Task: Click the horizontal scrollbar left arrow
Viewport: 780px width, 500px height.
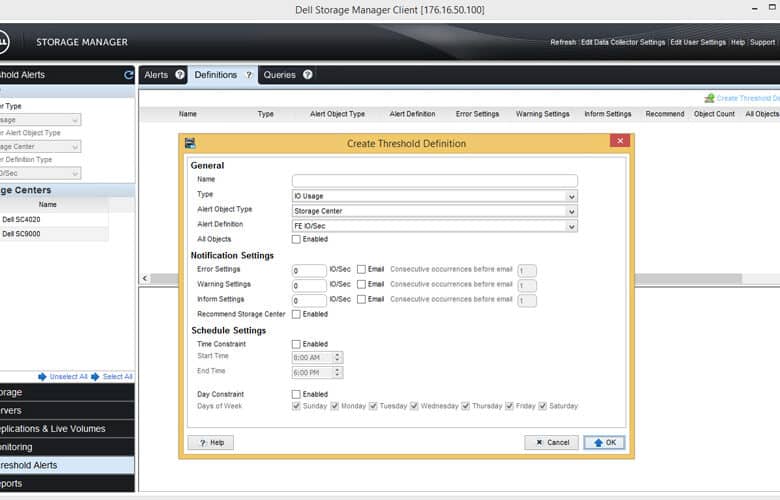Action: click(x=145, y=278)
